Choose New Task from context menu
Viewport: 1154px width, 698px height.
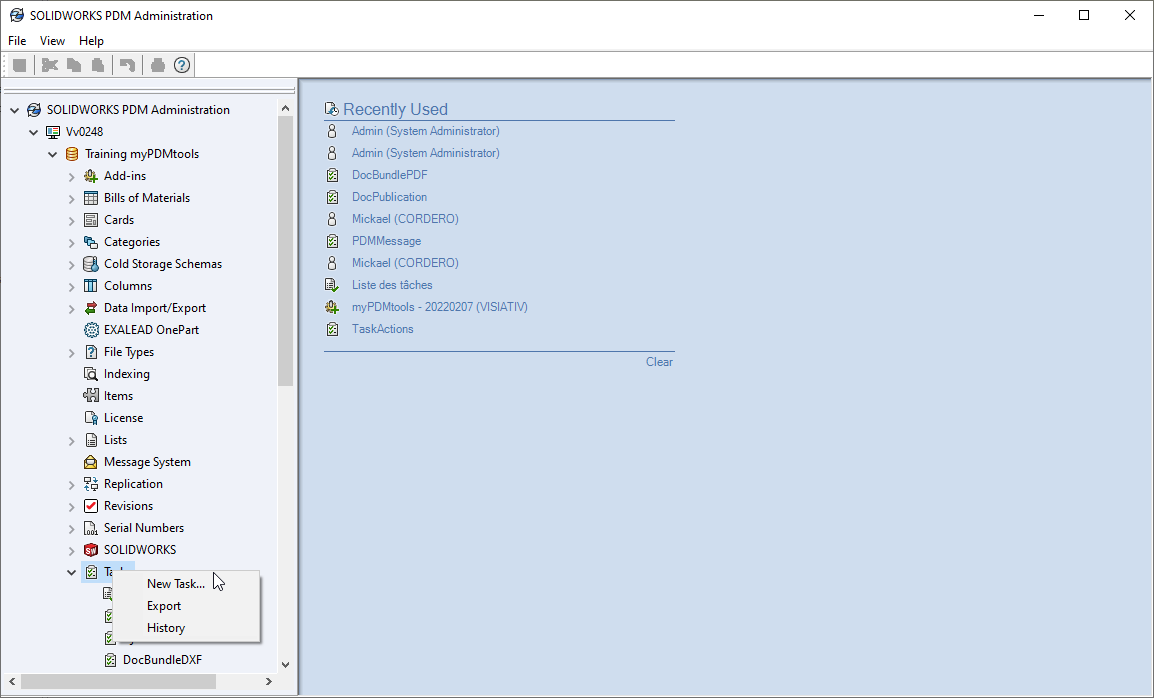[x=175, y=584]
